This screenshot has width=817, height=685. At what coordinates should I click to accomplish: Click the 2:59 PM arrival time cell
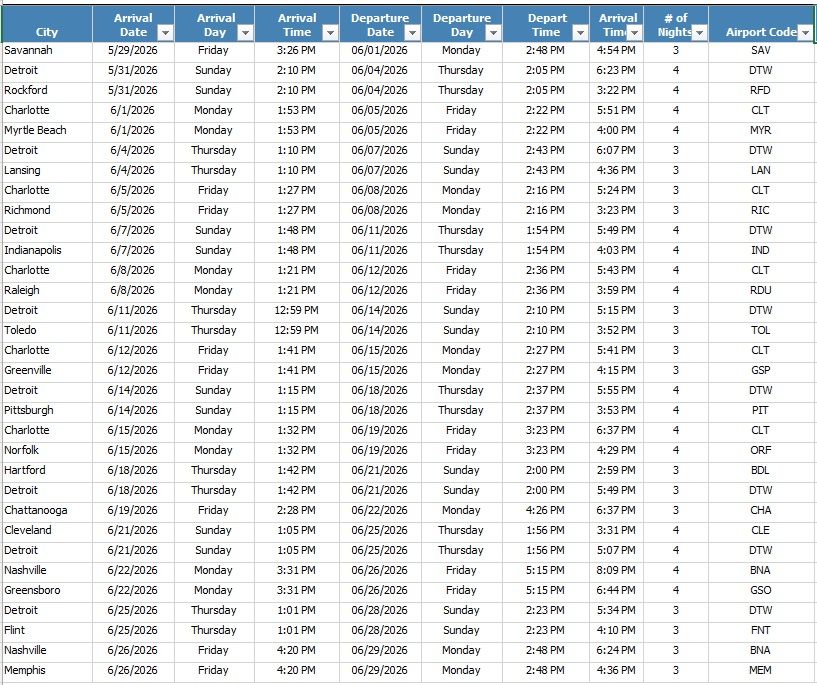(616, 470)
